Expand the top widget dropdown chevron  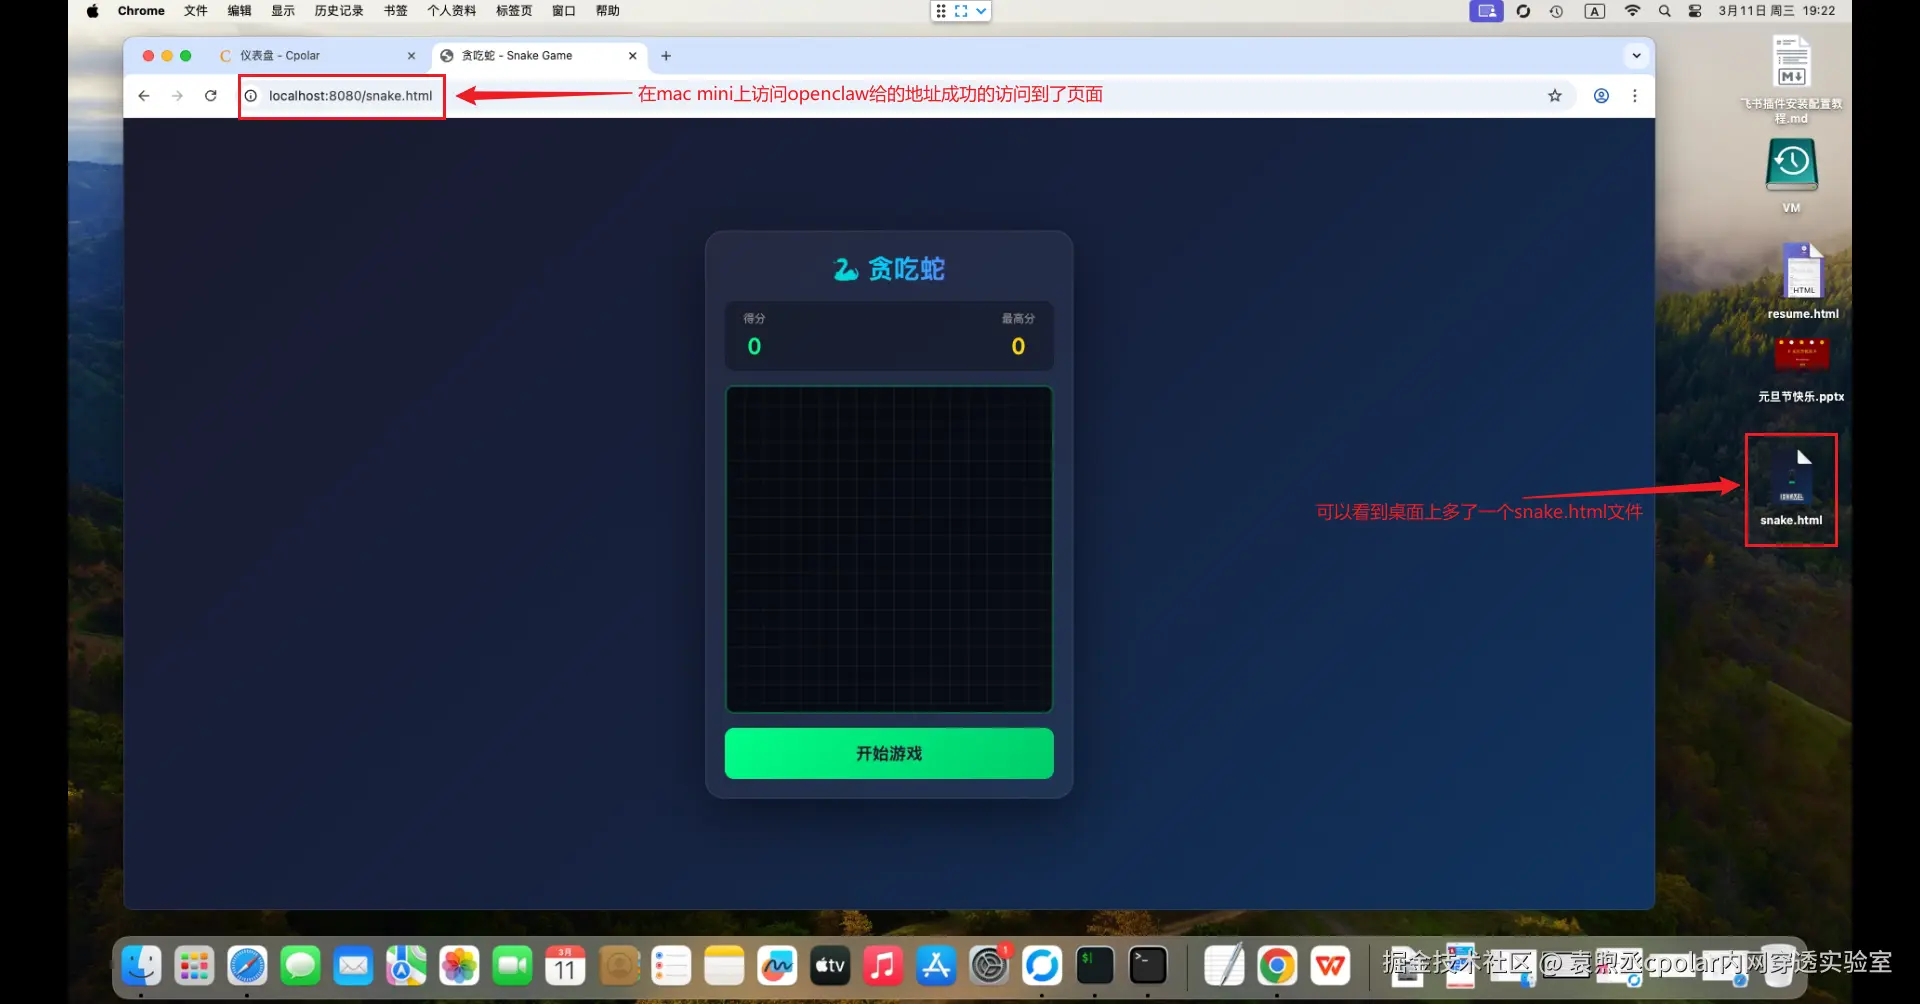click(x=981, y=11)
